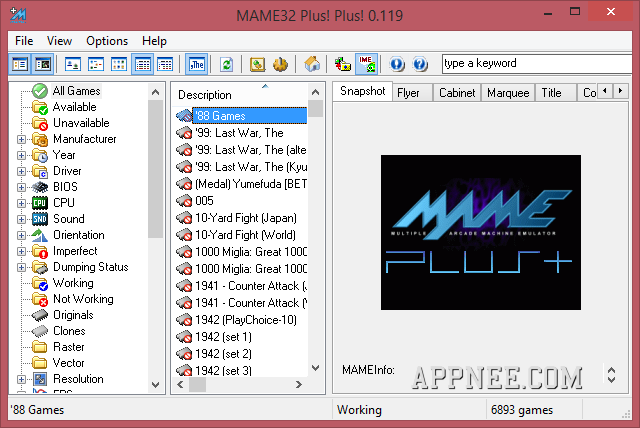Click the red cross folder toolbar icon
This screenshot has width=640, height=428.
pyautogui.click(x=343, y=64)
